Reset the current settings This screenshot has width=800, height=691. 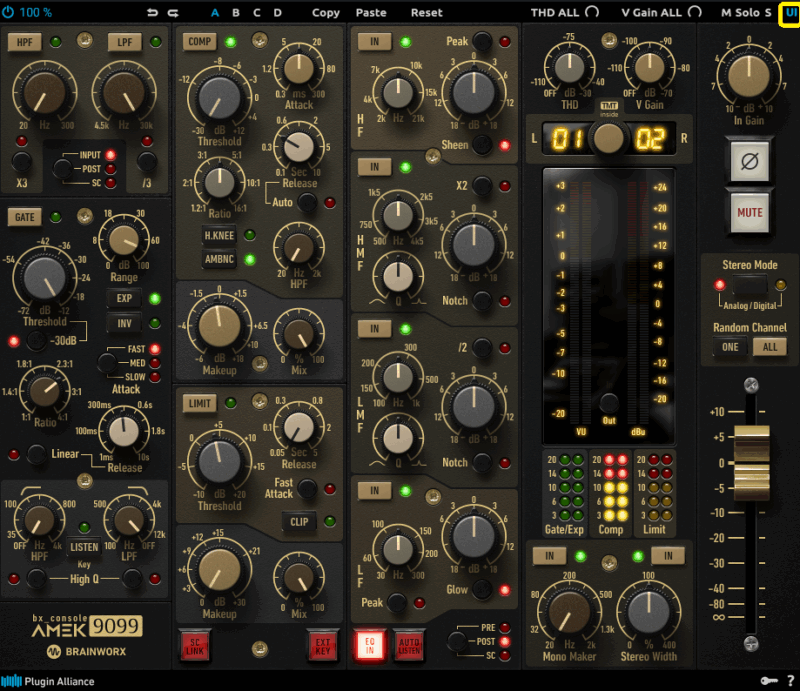point(427,13)
